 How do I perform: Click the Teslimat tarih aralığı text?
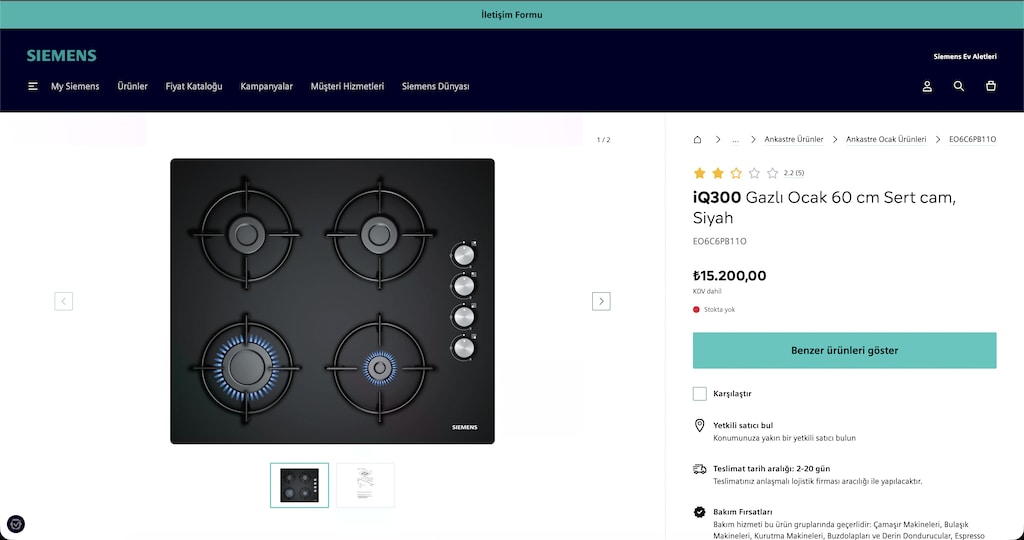(771, 469)
